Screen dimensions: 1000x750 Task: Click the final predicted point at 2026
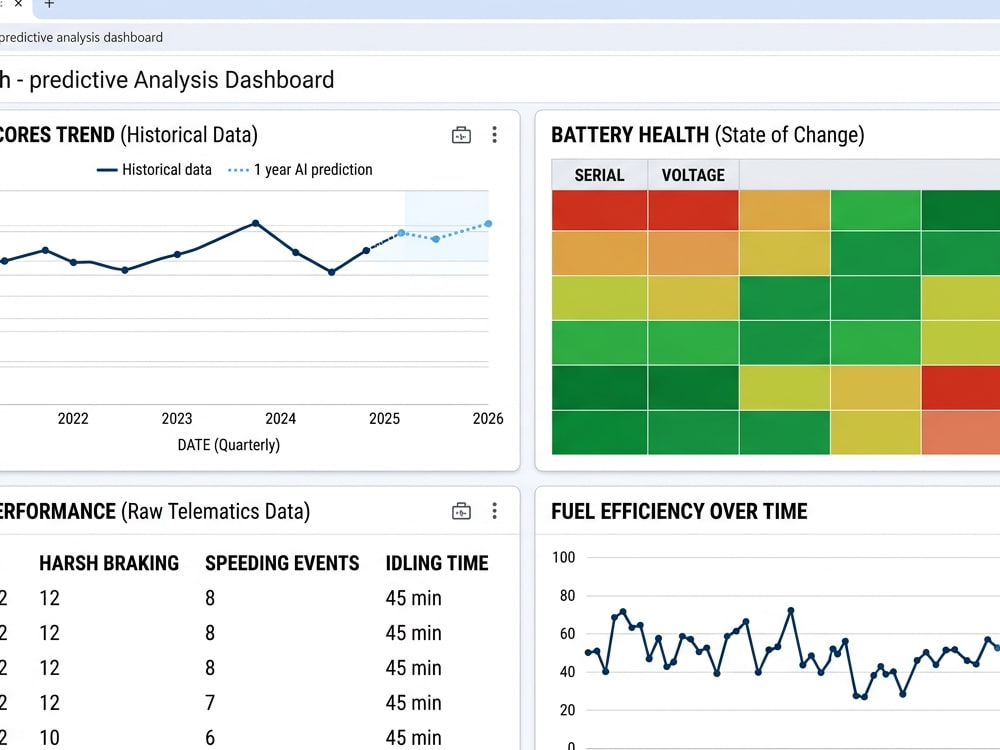(488, 224)
